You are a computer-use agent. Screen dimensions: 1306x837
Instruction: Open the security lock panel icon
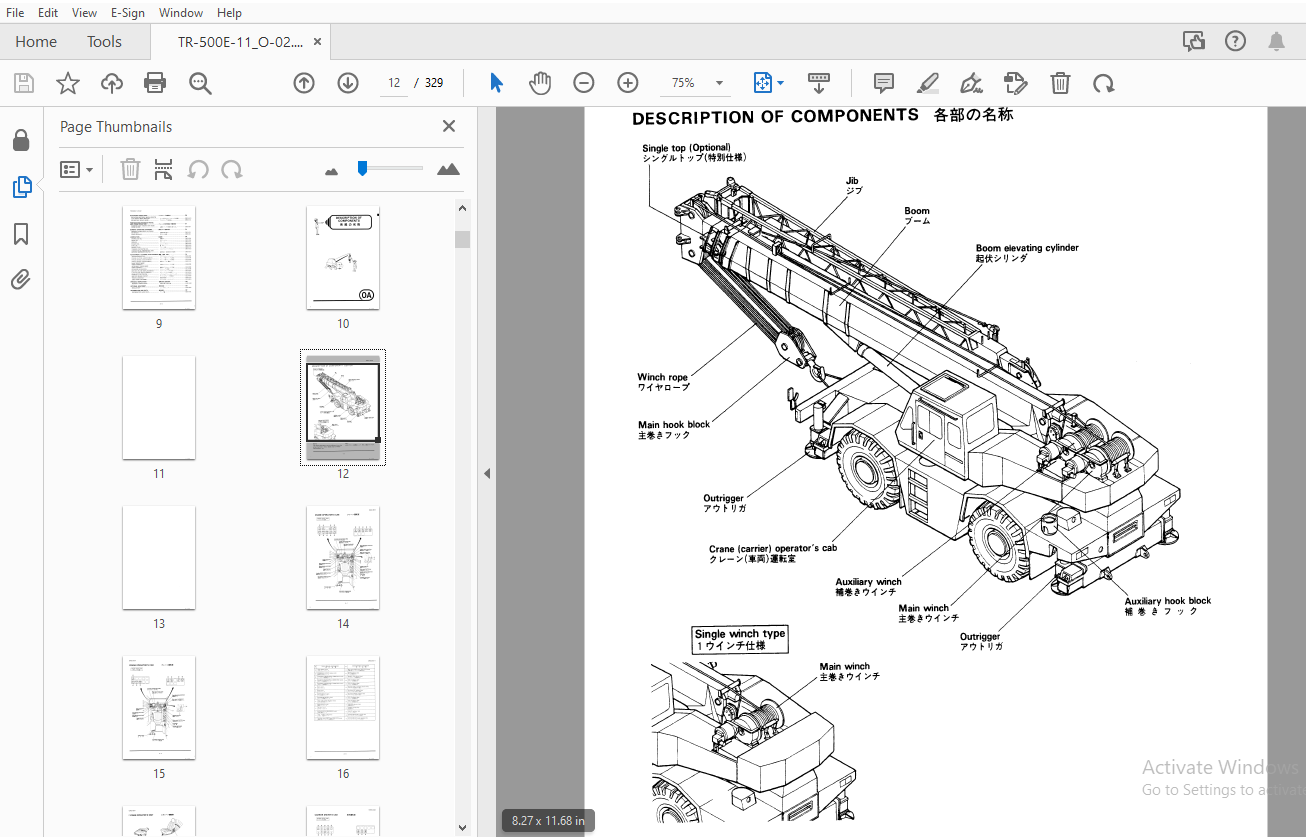pyautogui.click(x=21, y=140)
